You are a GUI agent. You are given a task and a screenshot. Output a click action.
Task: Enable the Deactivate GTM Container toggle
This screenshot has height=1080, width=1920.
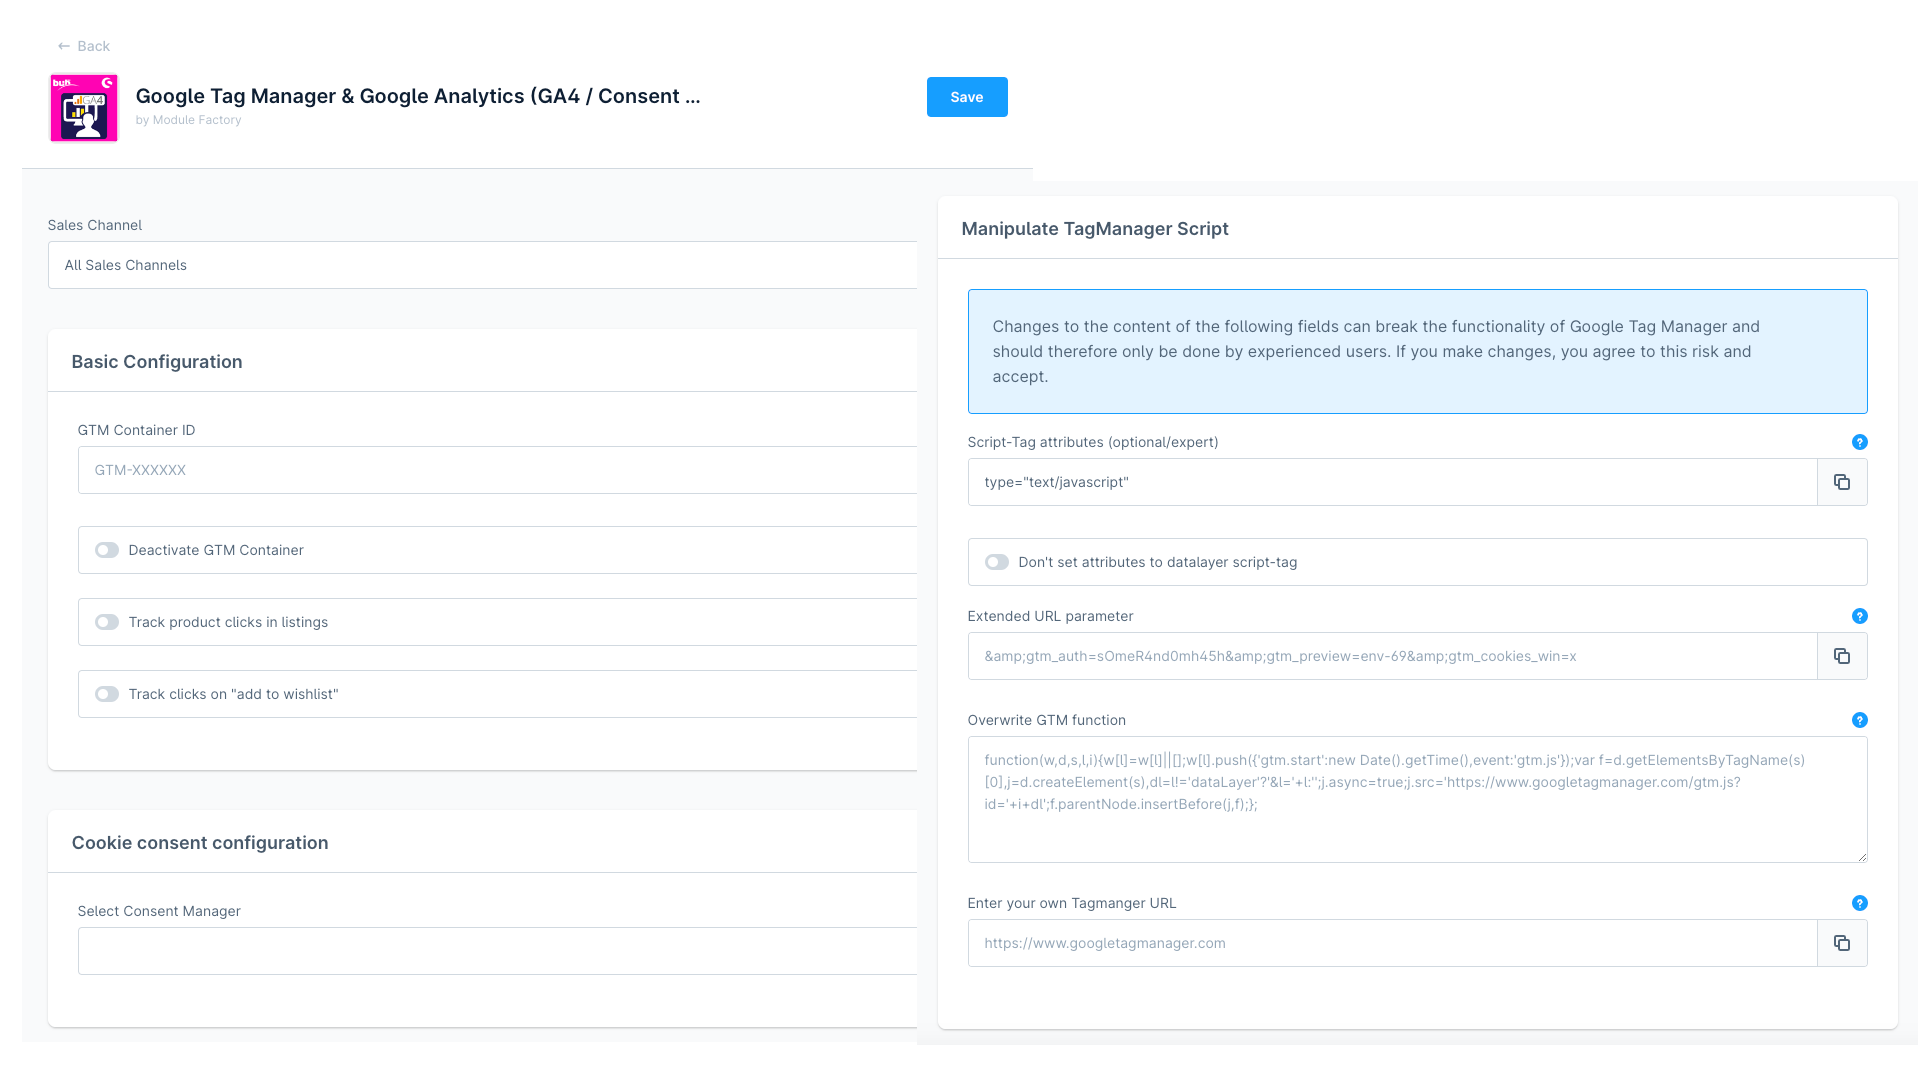point(106,550)
